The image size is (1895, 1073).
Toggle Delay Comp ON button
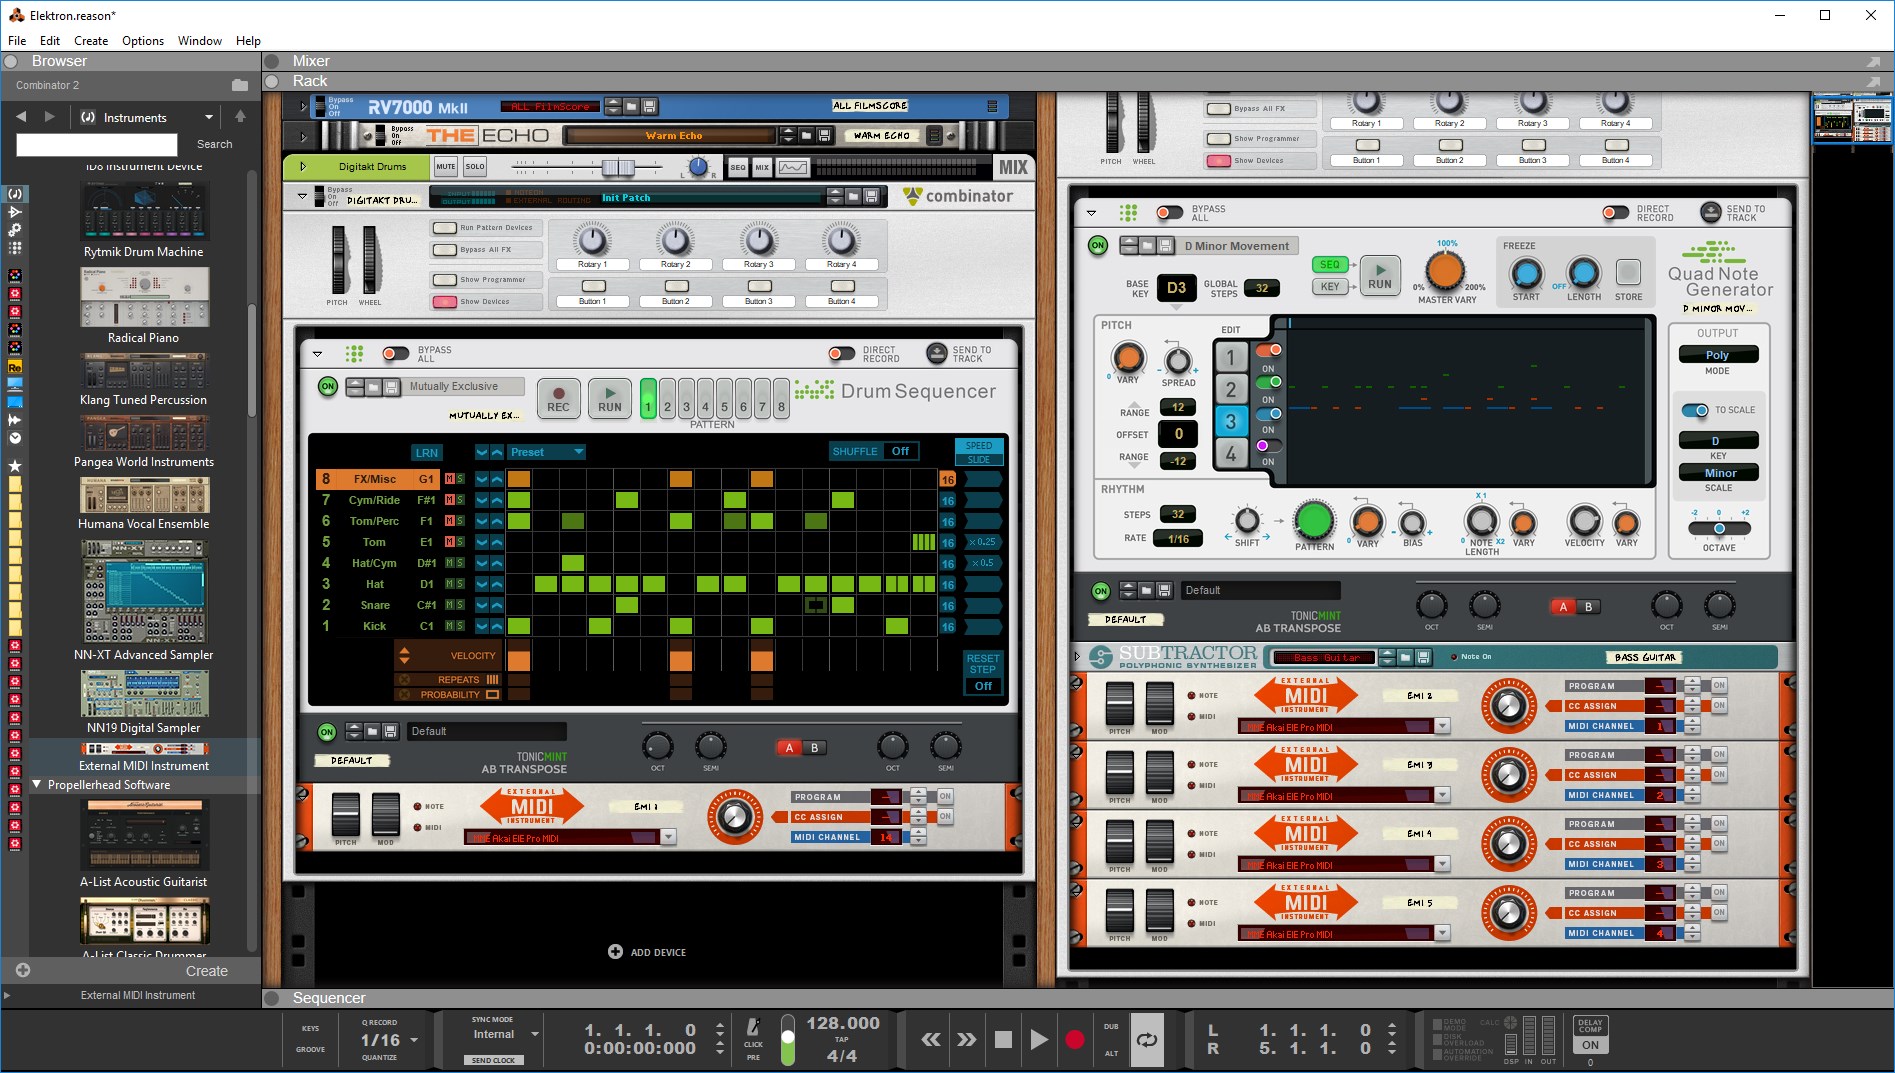tap(1590, 1045)
